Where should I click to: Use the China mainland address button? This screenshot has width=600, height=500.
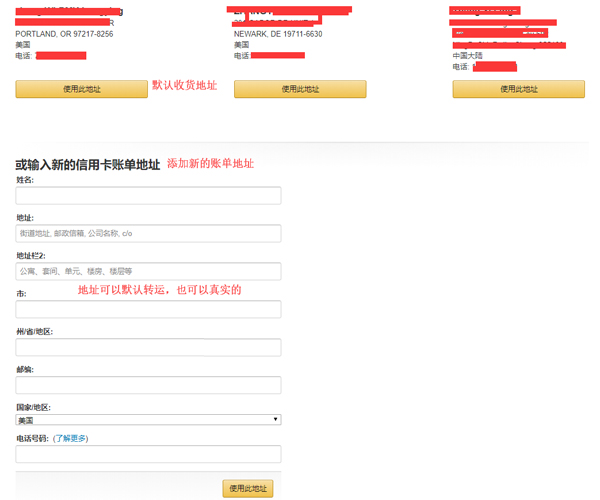coord(518,89)
